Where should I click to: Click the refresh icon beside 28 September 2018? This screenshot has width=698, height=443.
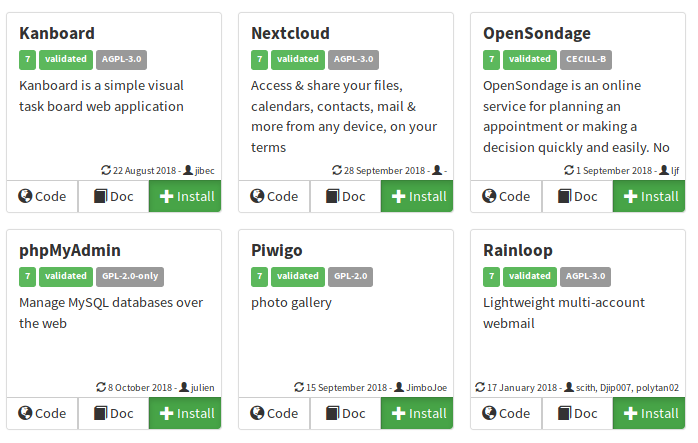[337, 170]
